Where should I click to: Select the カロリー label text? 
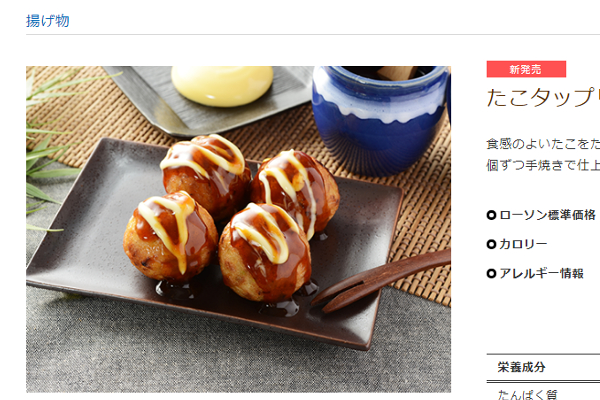coord(523,244)
